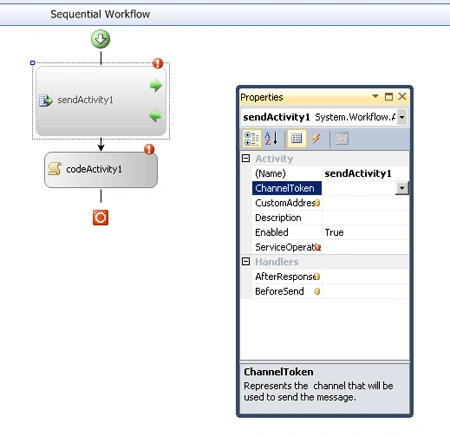Open the grayed Property Pages icon

pyautogui.click(x=341, y=138)
